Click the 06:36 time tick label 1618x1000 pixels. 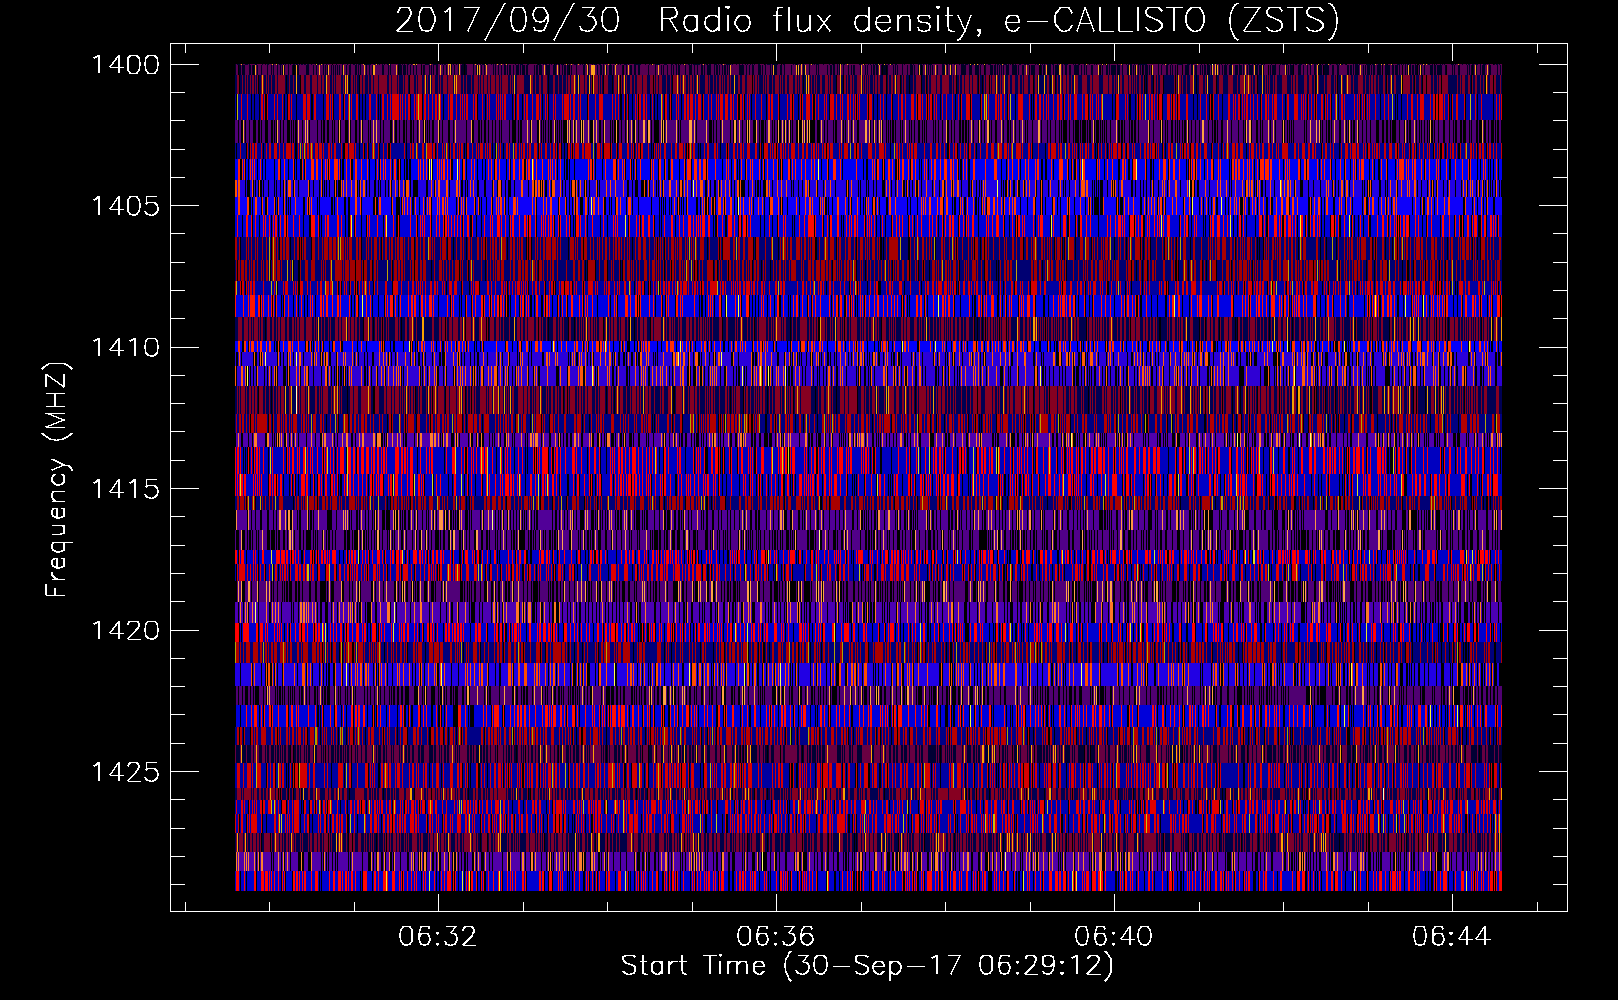[775, 937]
